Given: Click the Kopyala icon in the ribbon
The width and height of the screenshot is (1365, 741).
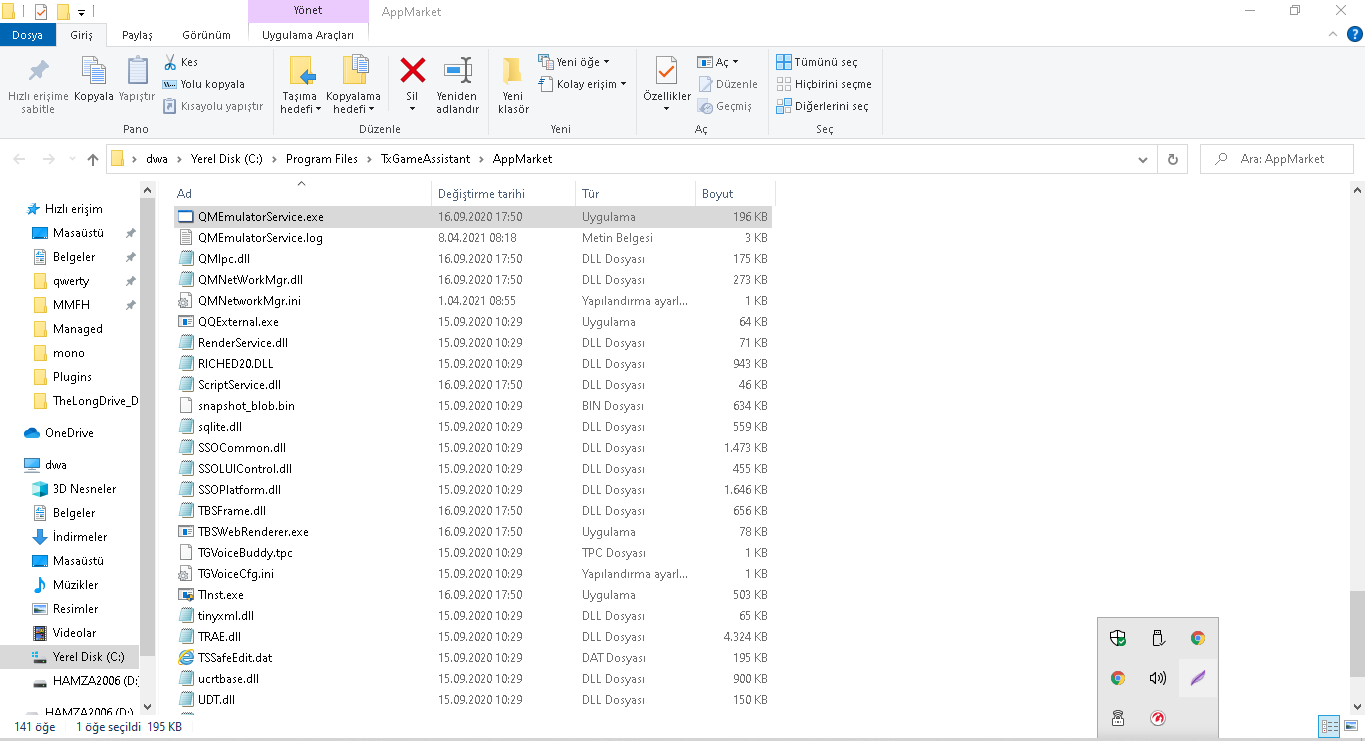Looking at the screenshot, I should 94,71.
